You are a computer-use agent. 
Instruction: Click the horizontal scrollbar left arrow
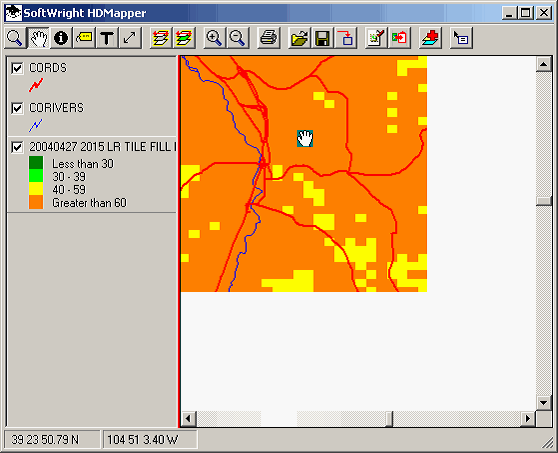coord(188,418)
